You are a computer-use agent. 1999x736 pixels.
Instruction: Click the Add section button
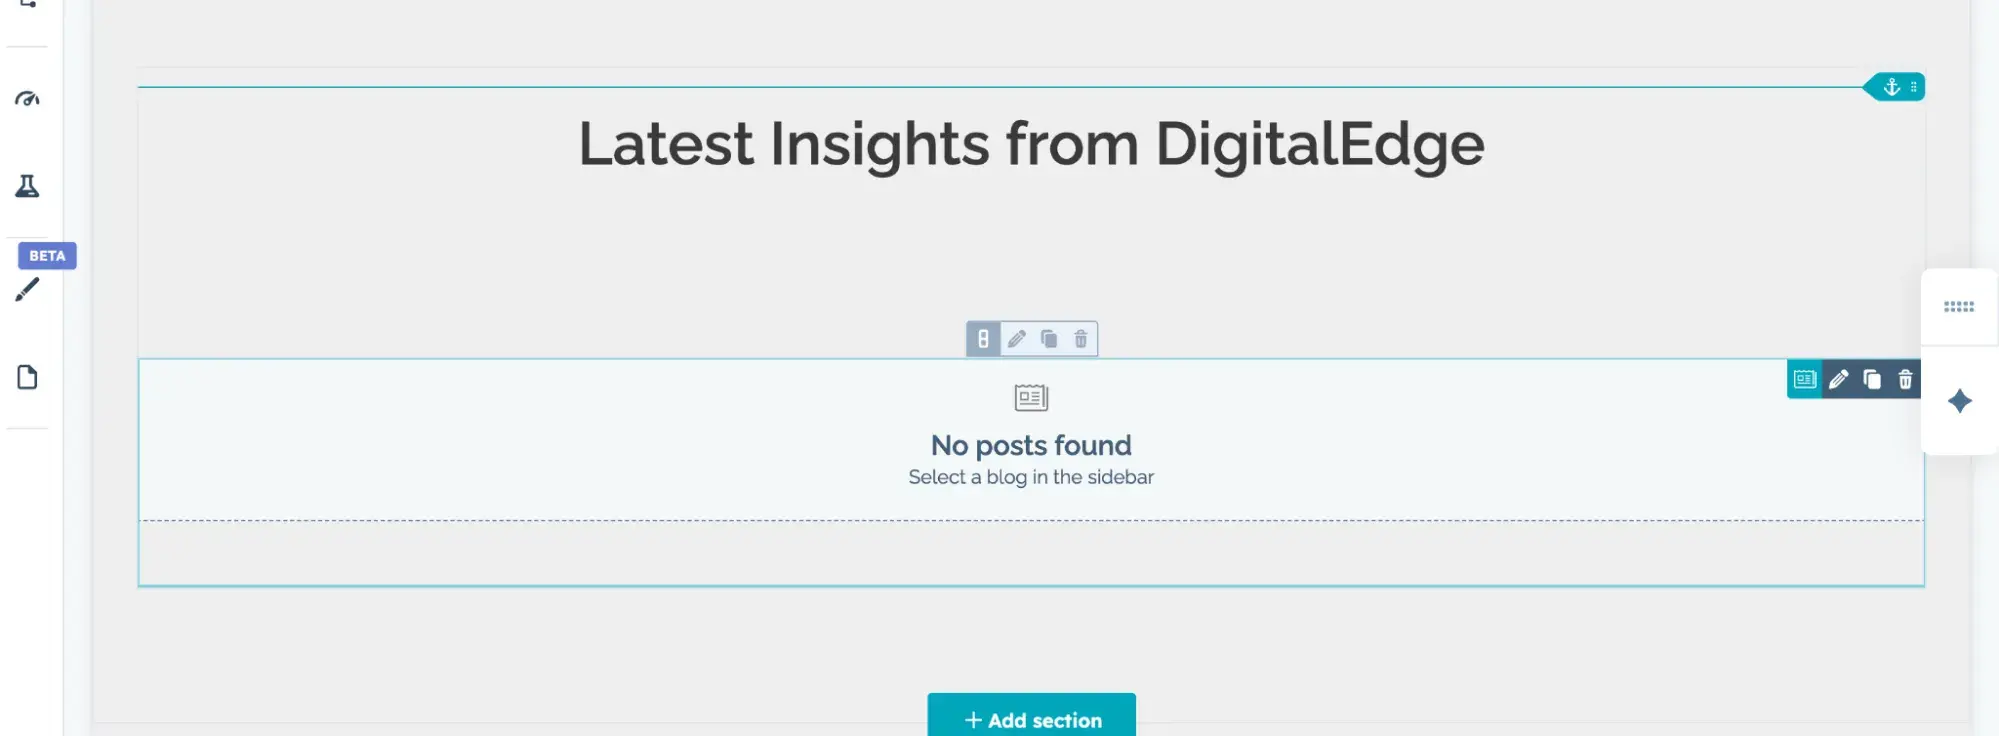pyautogui.click(x=1031, y=718)
